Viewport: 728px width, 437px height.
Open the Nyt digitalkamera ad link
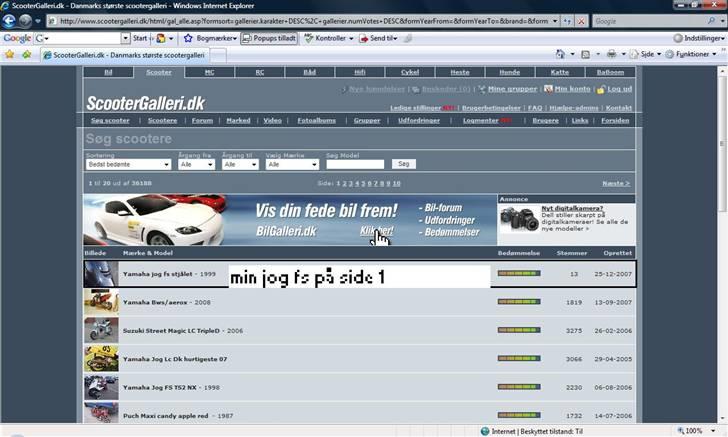click(x=572, y=208)
